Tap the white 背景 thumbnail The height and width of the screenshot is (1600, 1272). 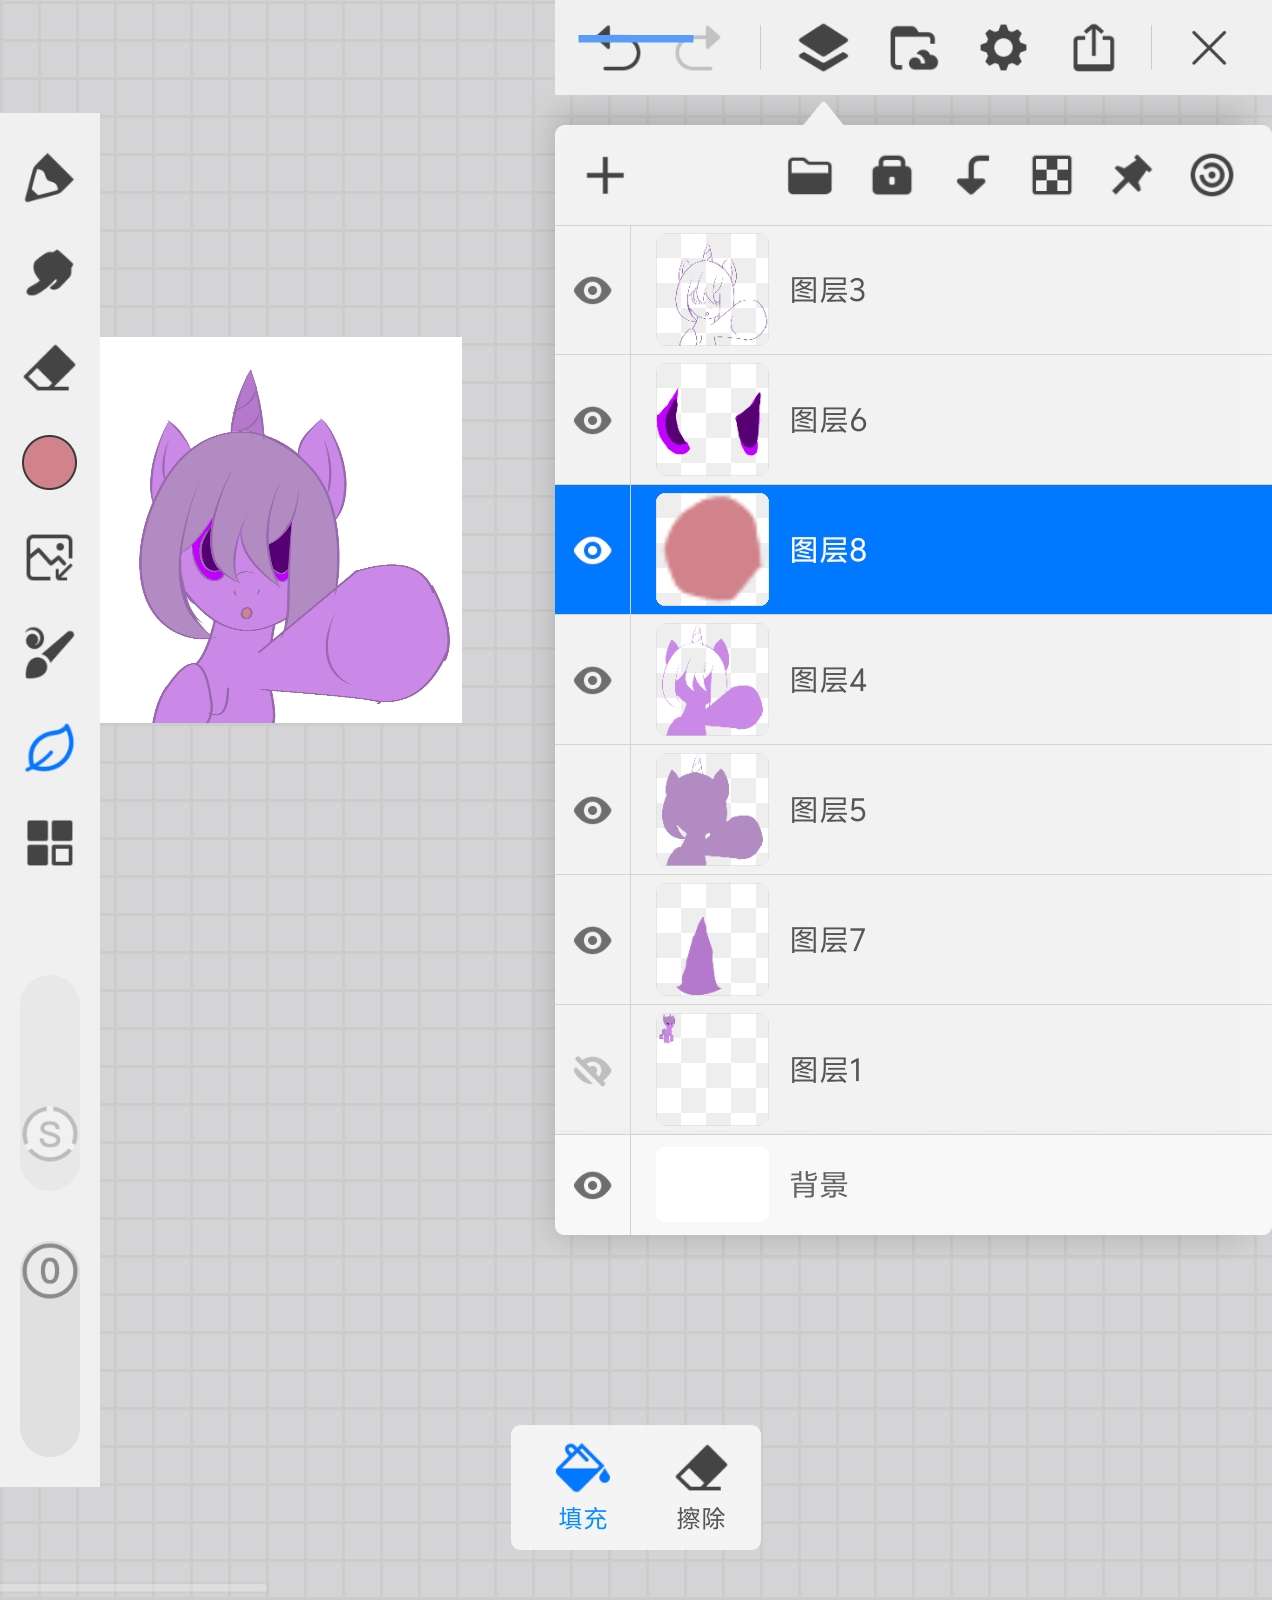(712, 1185)
